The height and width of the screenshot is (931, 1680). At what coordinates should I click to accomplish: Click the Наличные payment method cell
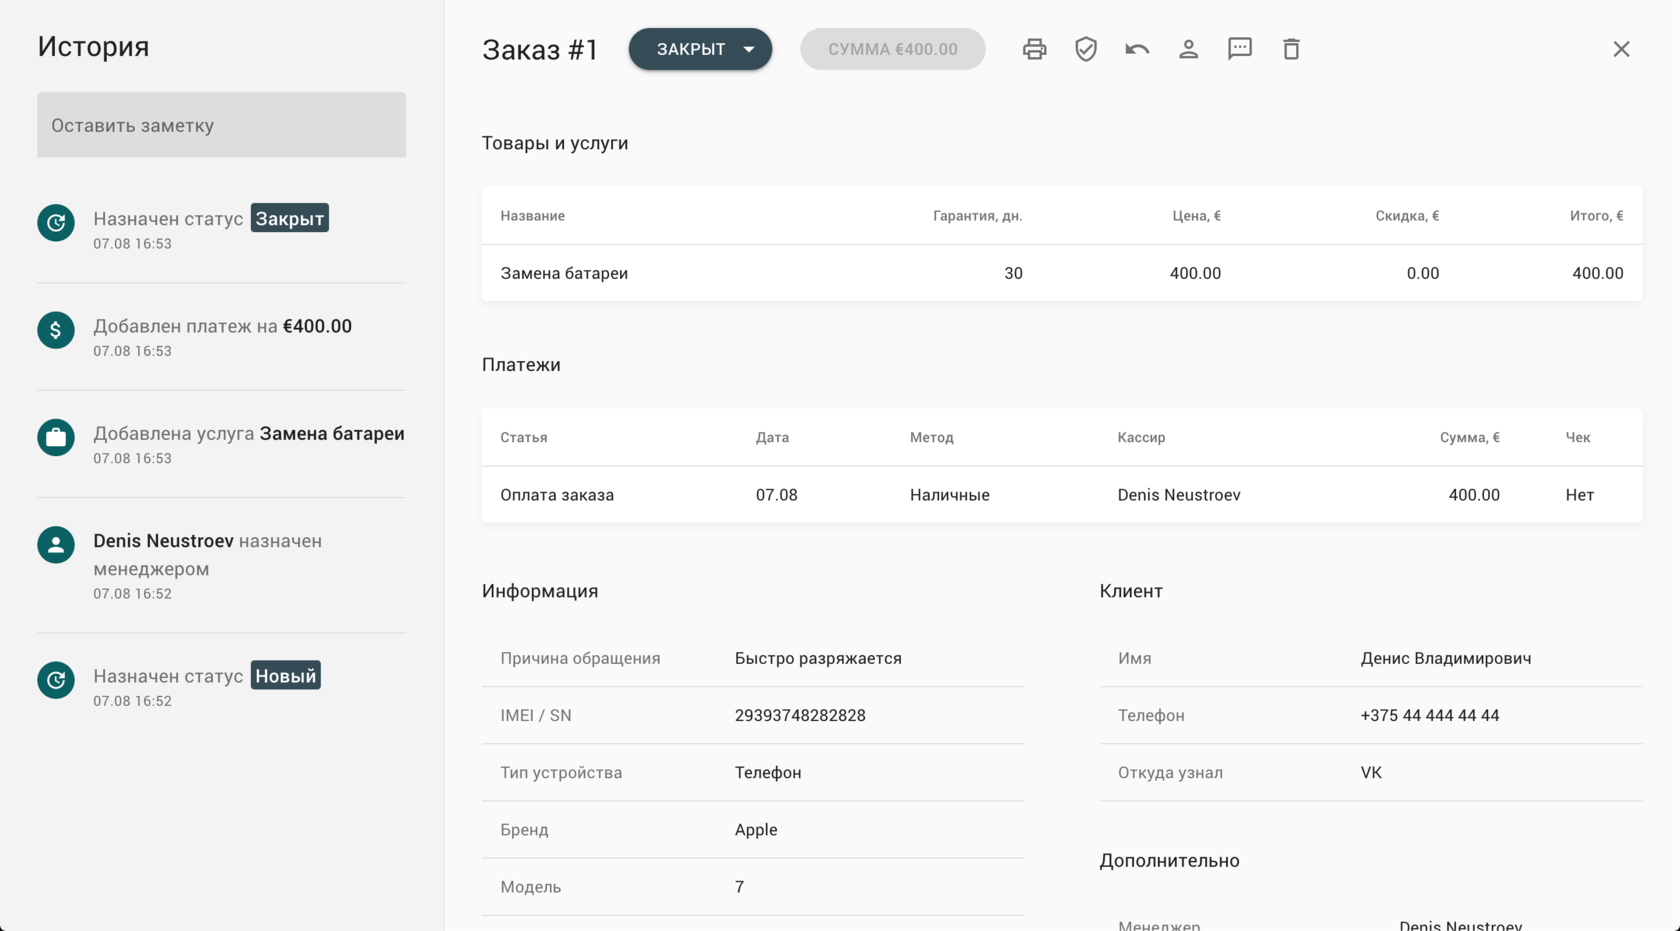pyautogui.click(x=949, y=495)
